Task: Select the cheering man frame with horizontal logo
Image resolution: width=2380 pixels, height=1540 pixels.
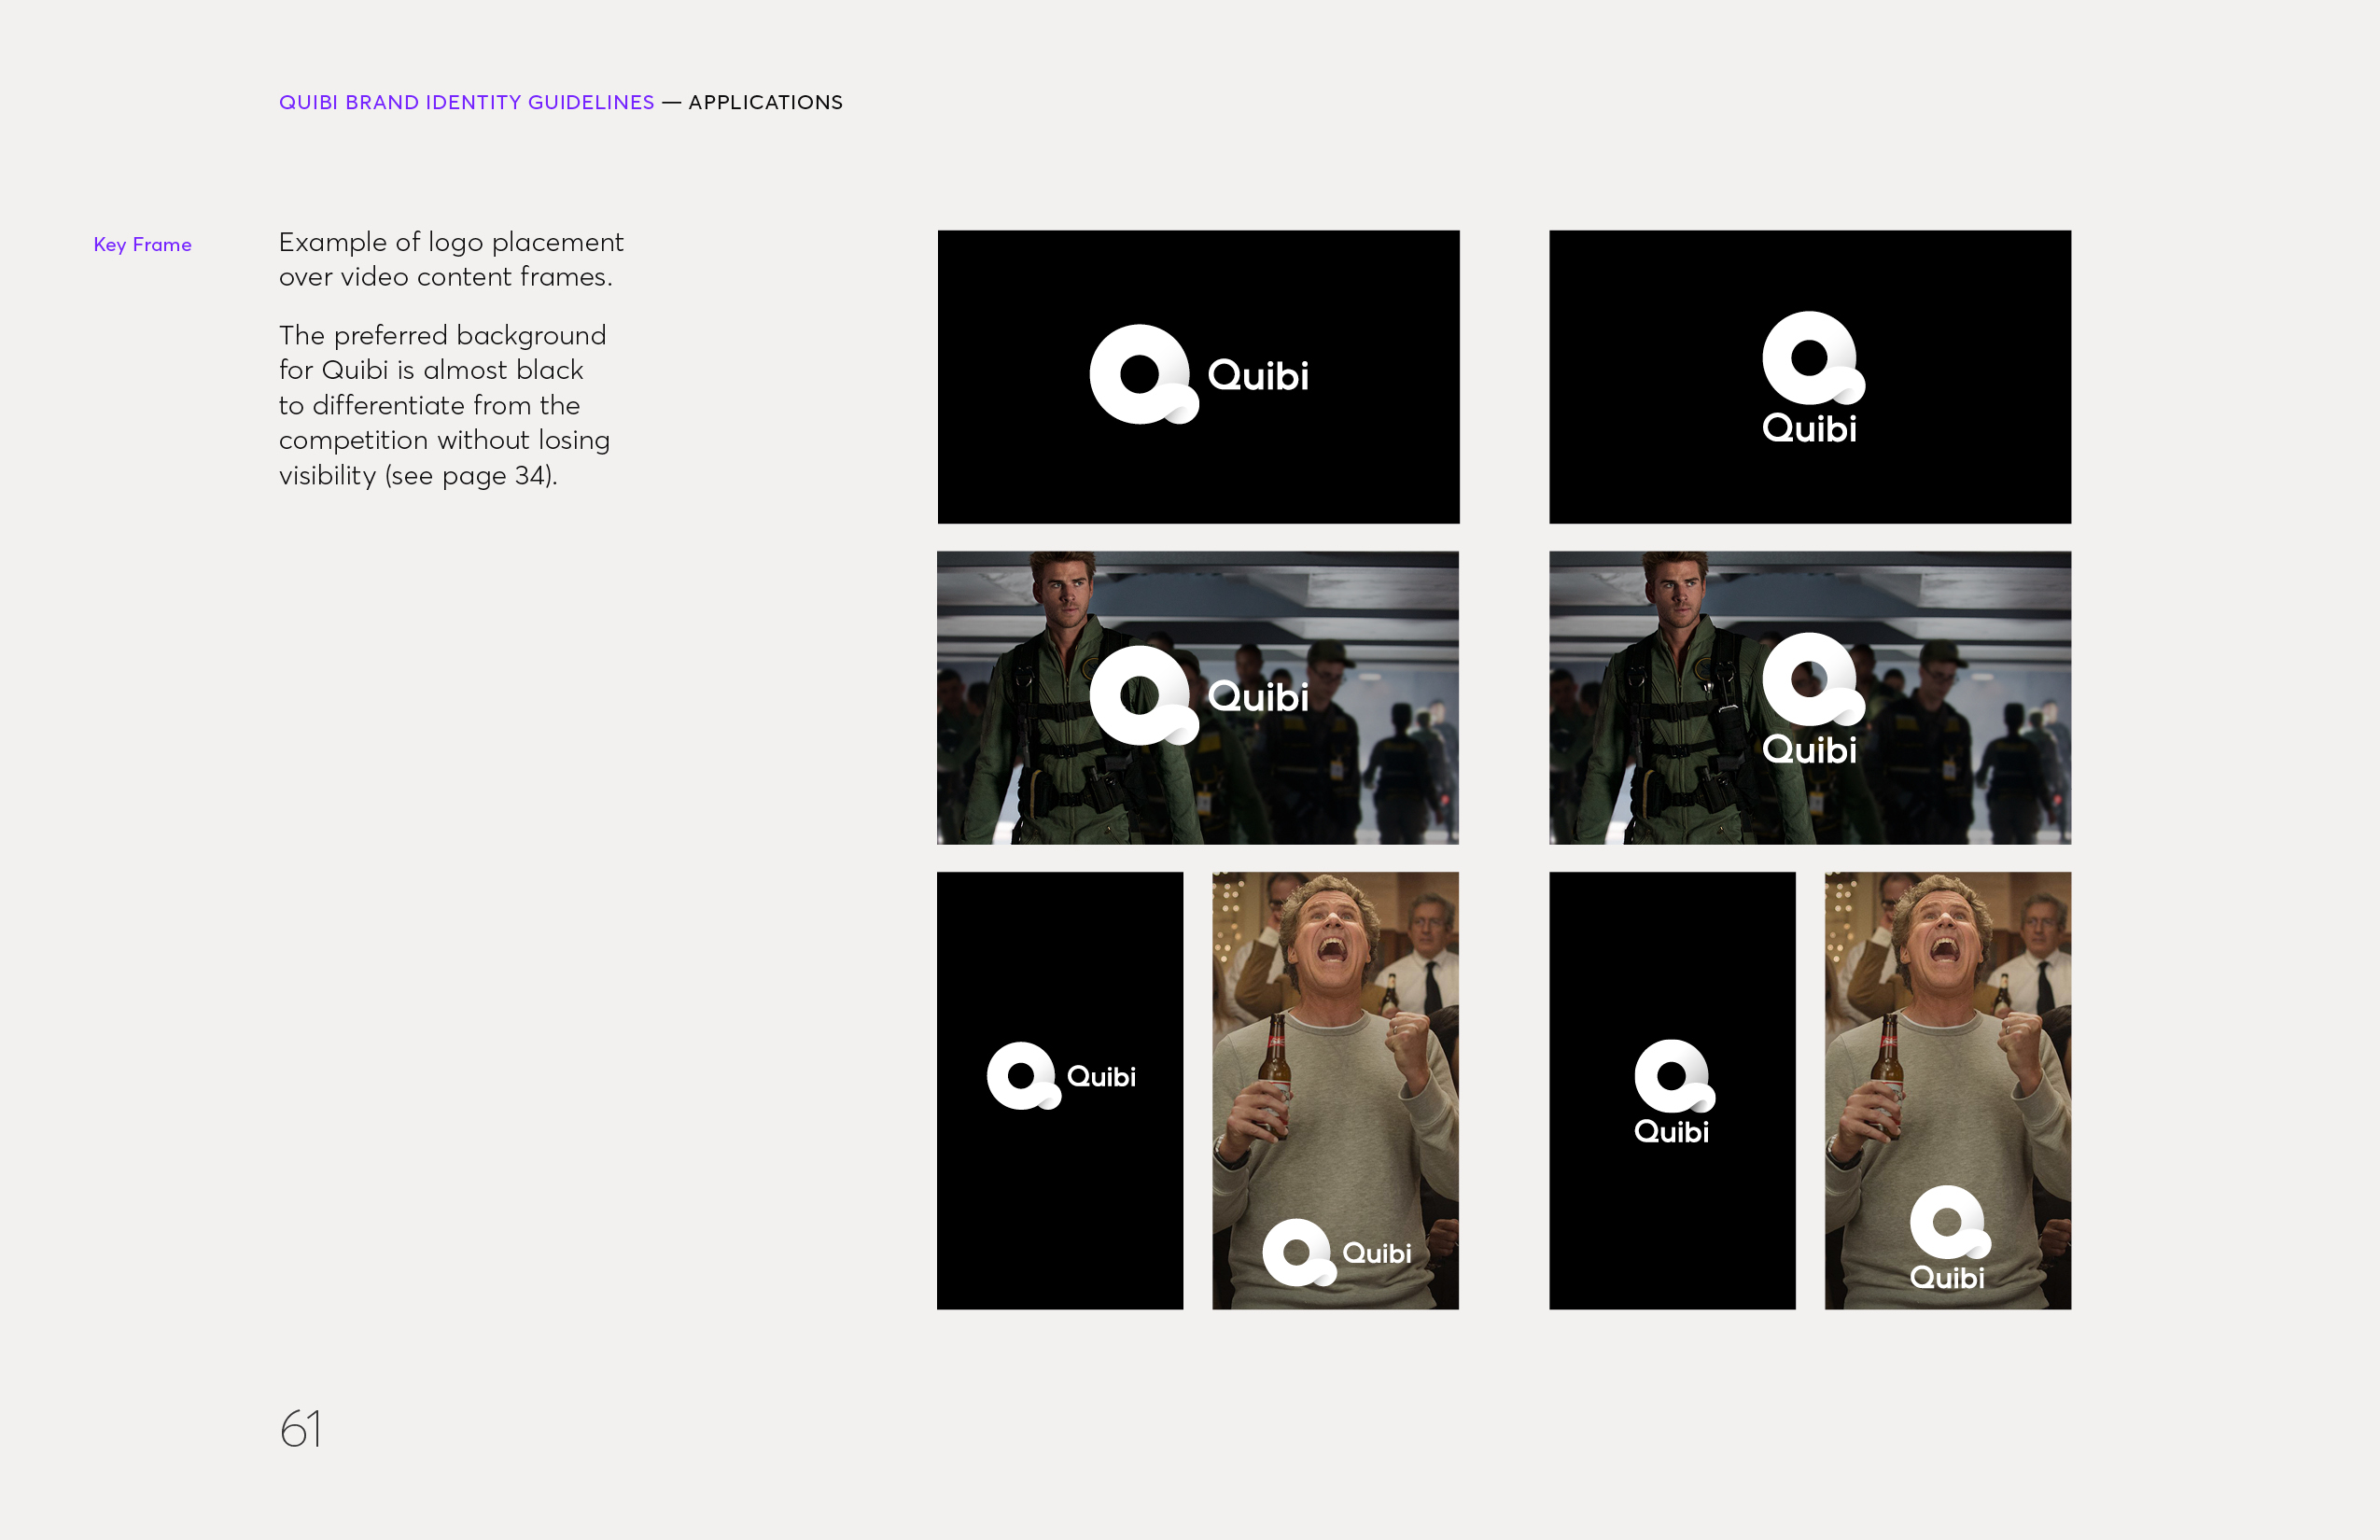Action: click(1335, 1091)
